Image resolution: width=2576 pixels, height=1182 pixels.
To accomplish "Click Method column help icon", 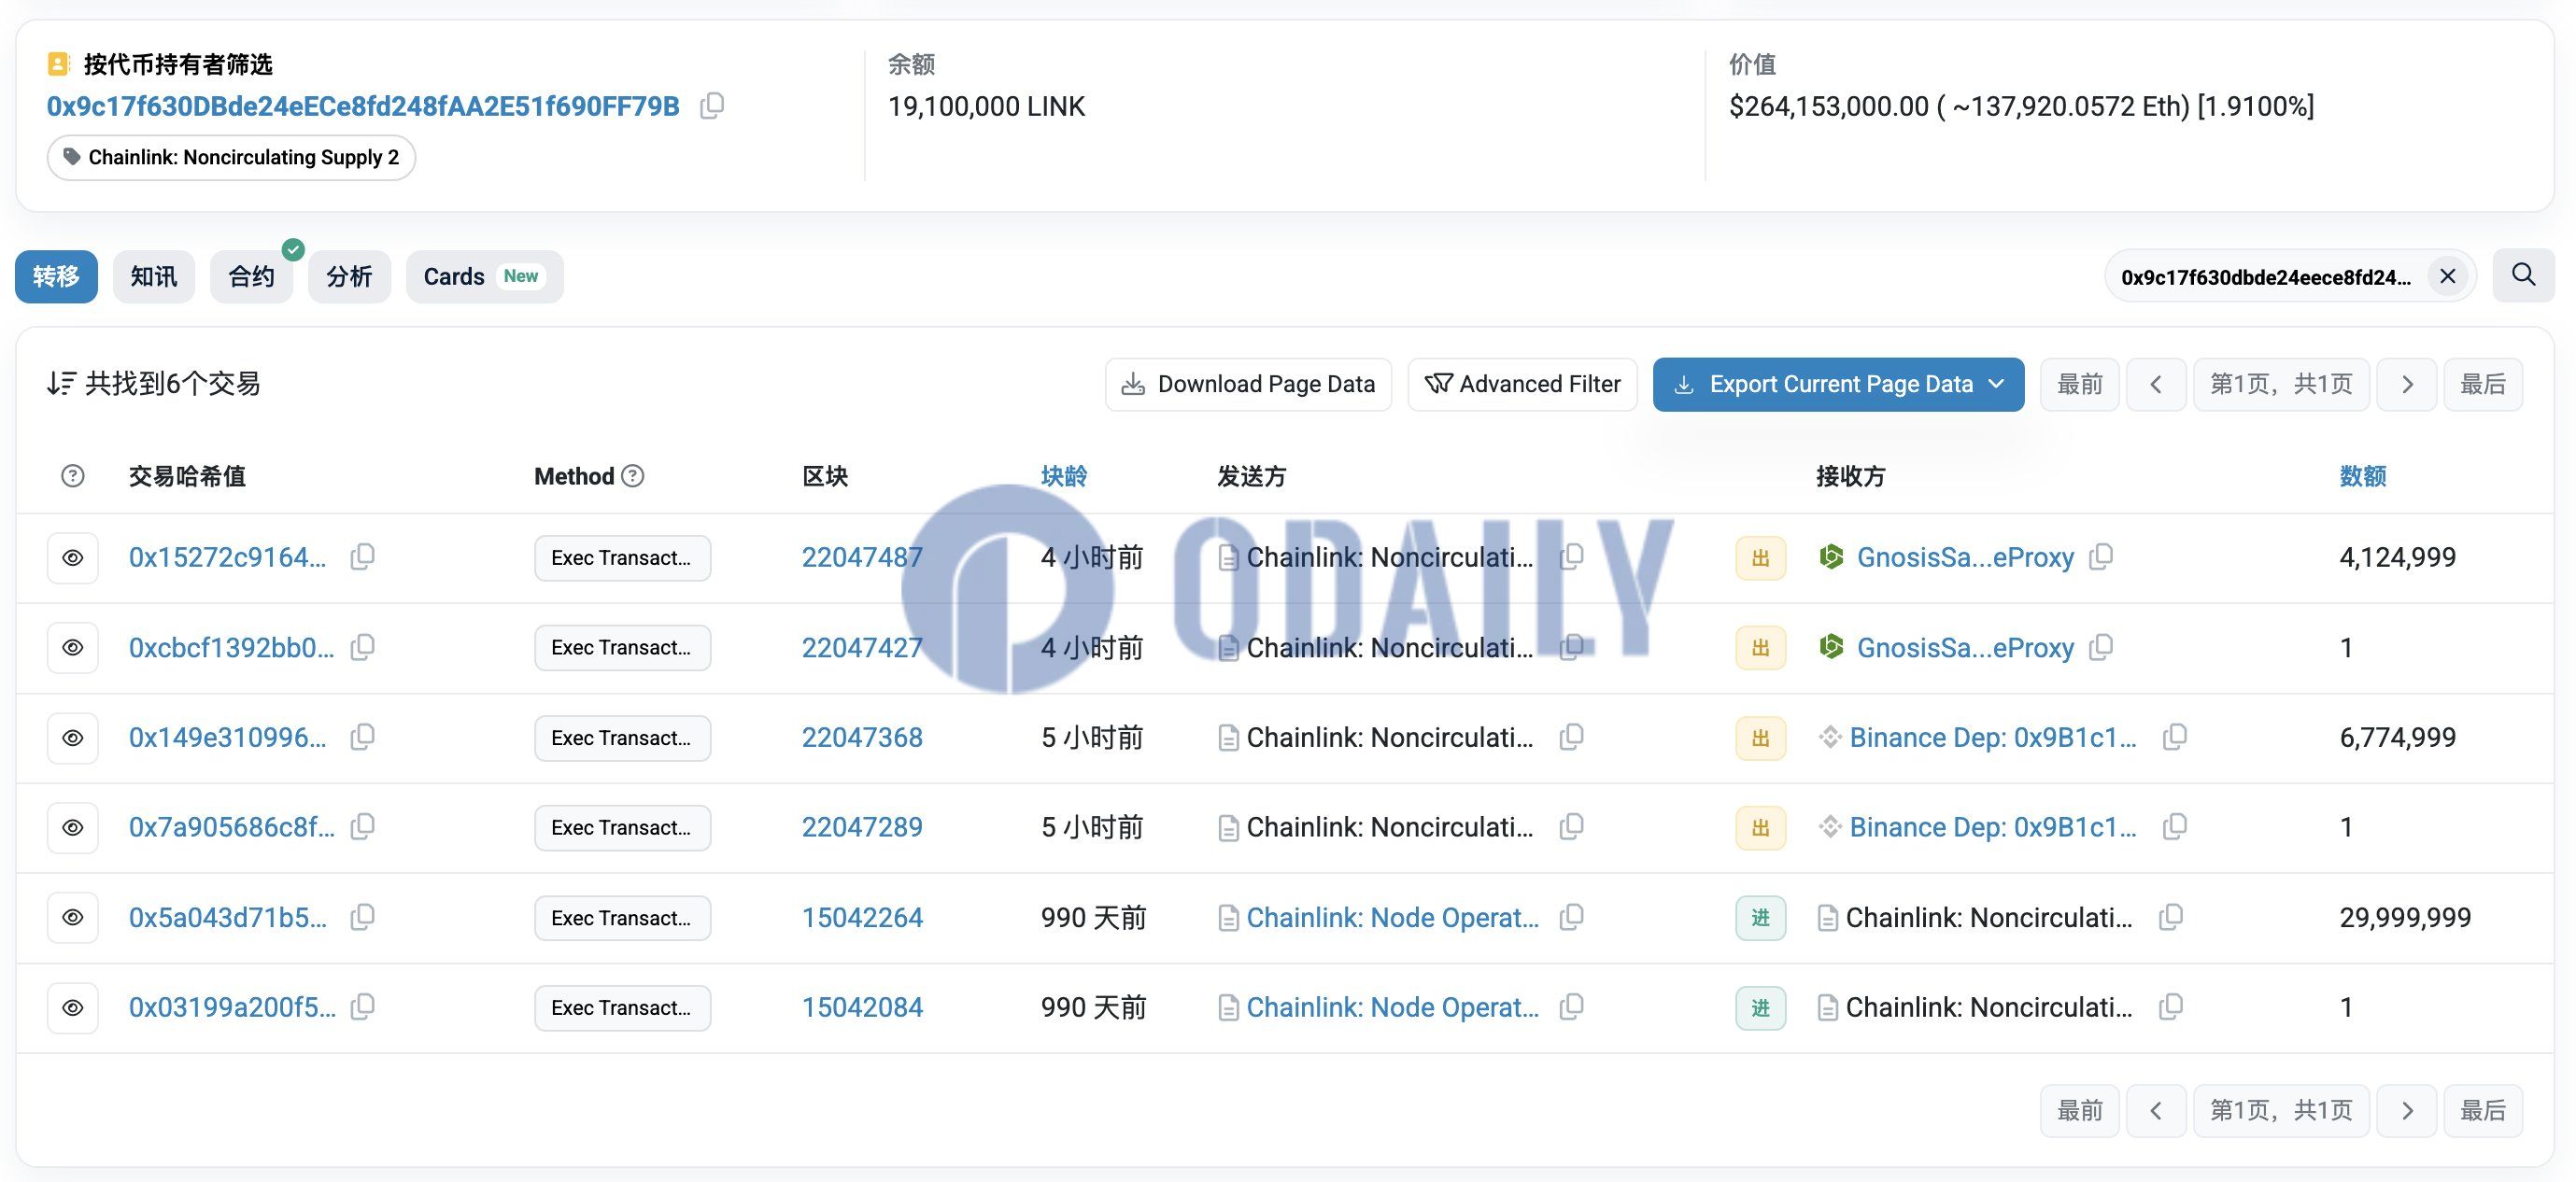I will point(633,476).
